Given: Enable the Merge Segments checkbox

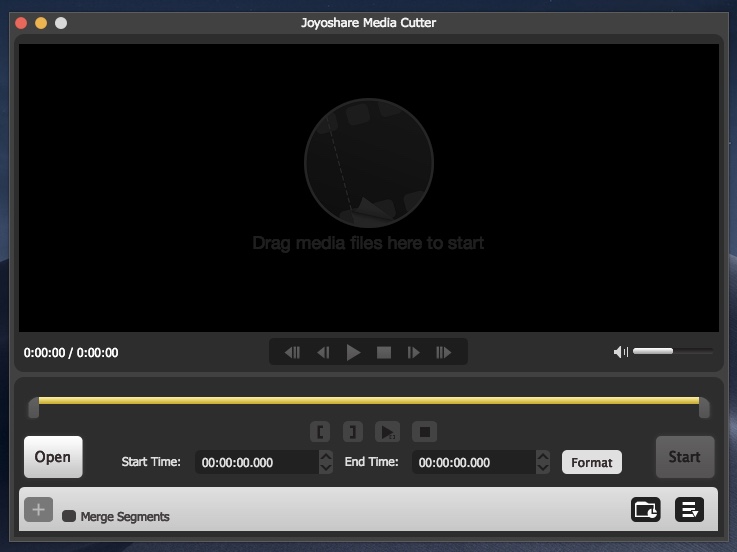Looking at the screenshot, I should pos(69,516).
